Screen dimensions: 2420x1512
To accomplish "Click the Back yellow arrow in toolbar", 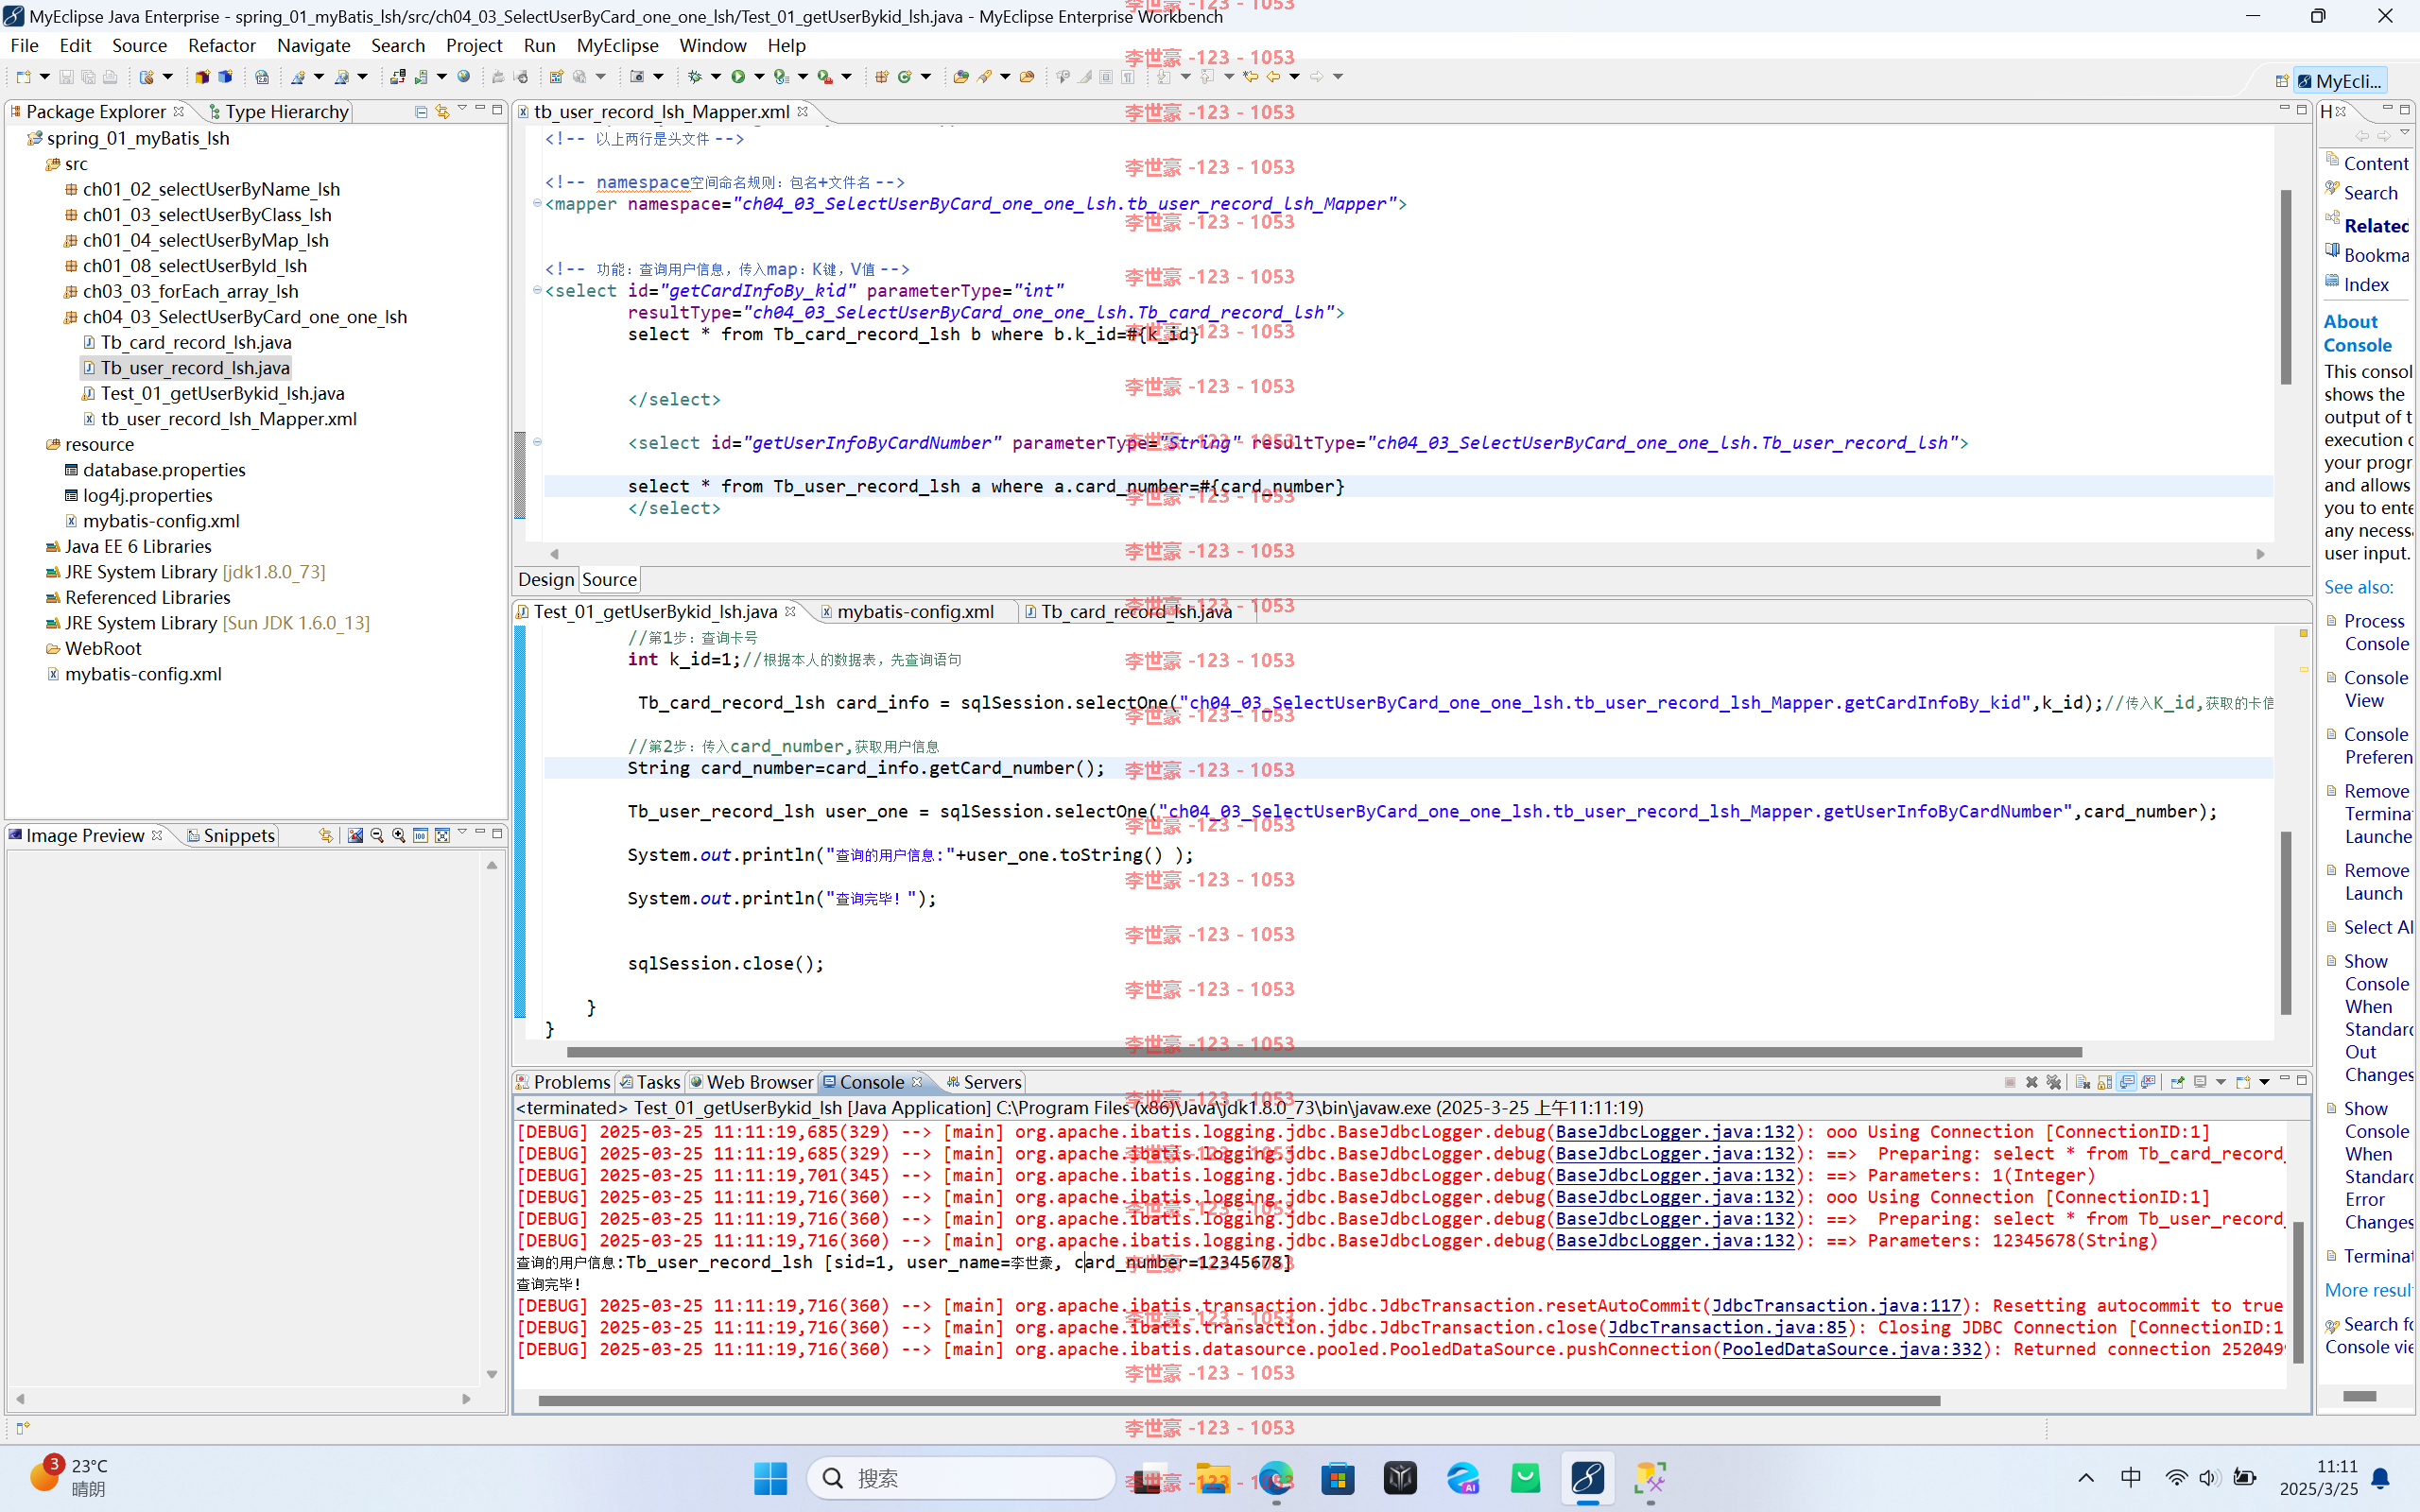I will [x=1273, y=77].
